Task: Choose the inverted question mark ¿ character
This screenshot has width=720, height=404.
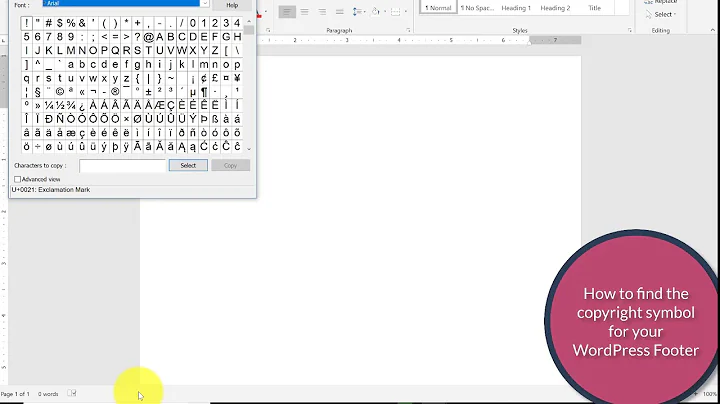Action: (x=82, y=105)
